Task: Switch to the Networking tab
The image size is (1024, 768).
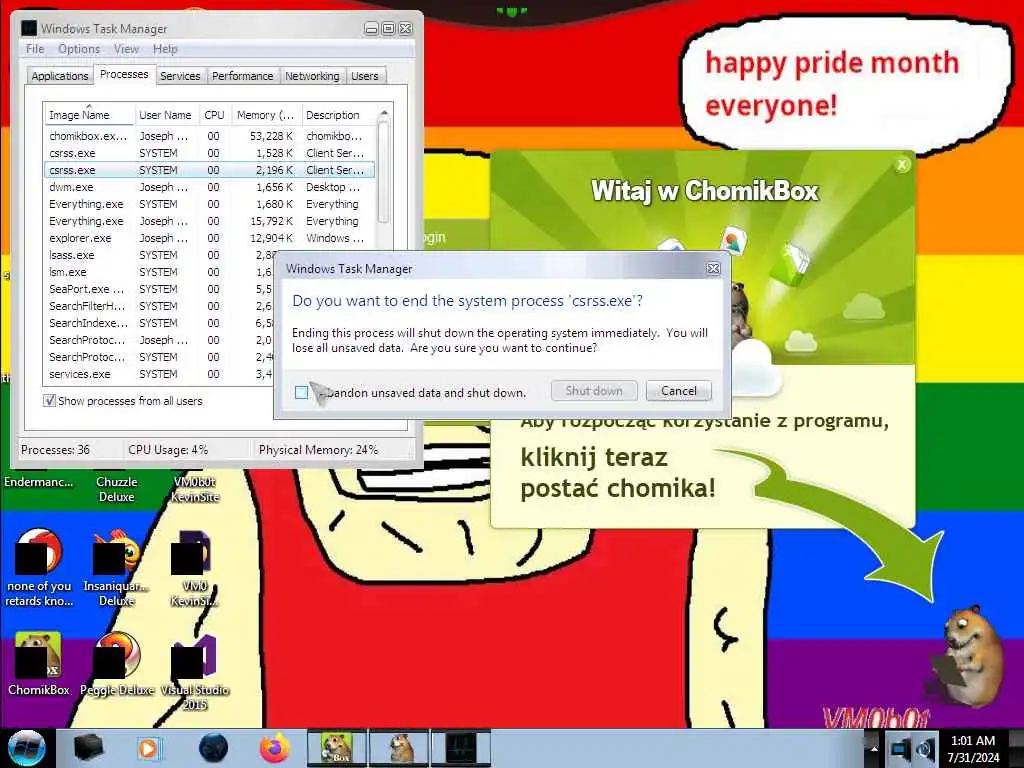Action: pos(312,76)
